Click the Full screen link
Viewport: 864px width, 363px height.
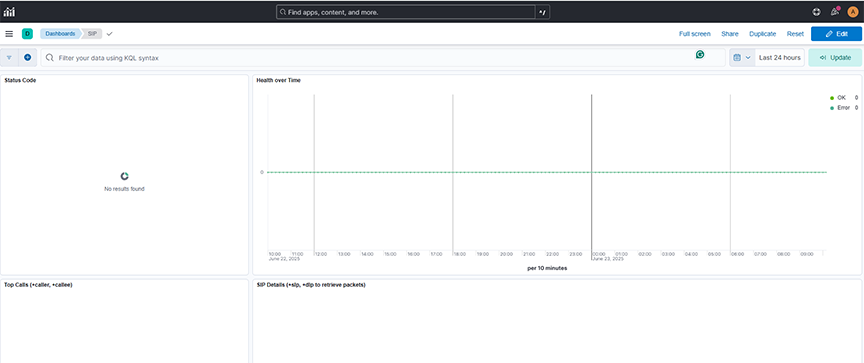click(x=694, y=34)
